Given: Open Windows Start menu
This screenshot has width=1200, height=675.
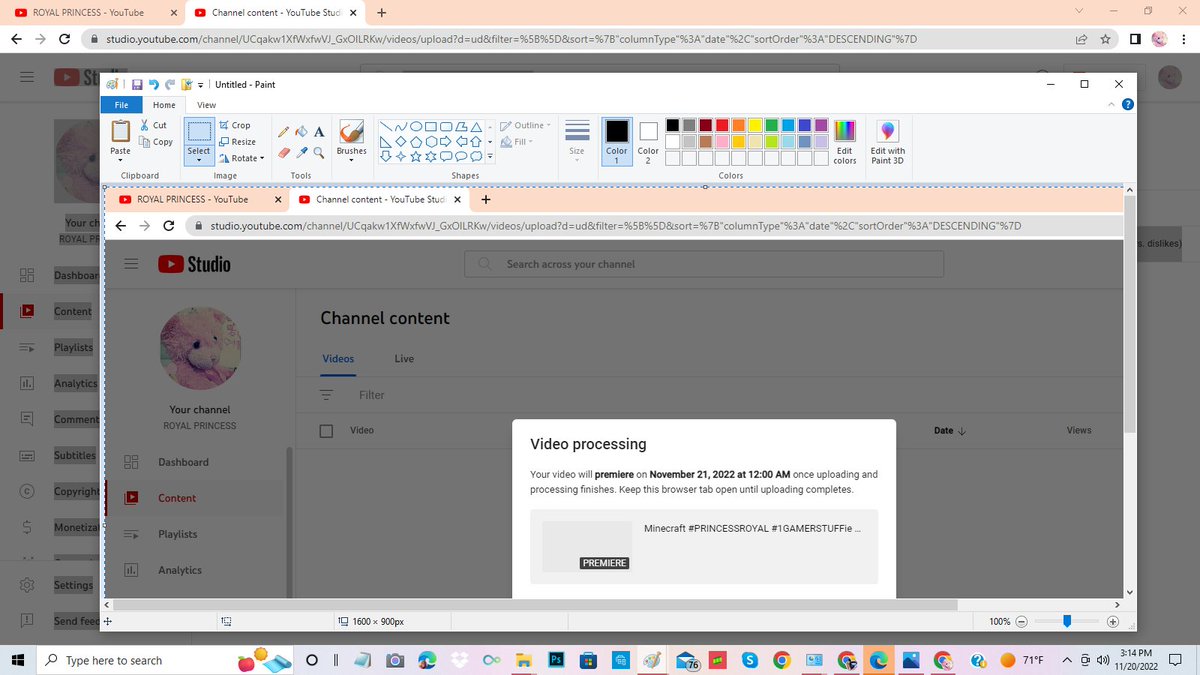Looking at the screenshot, I should pyautogui.click(x=17, y=660).
